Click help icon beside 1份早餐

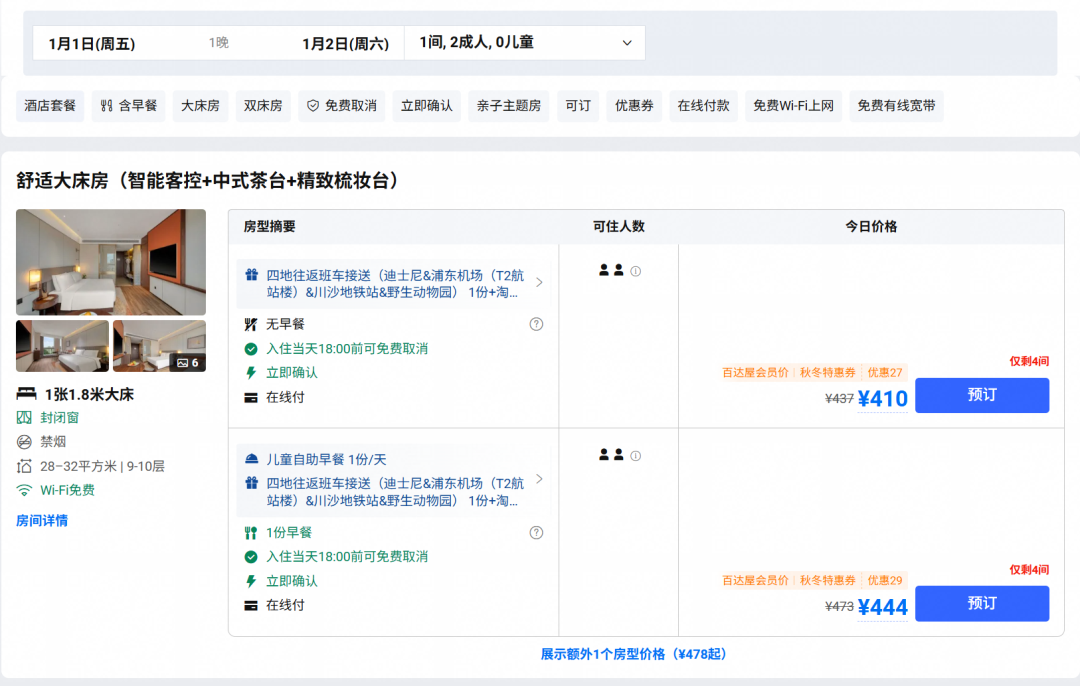536,532
